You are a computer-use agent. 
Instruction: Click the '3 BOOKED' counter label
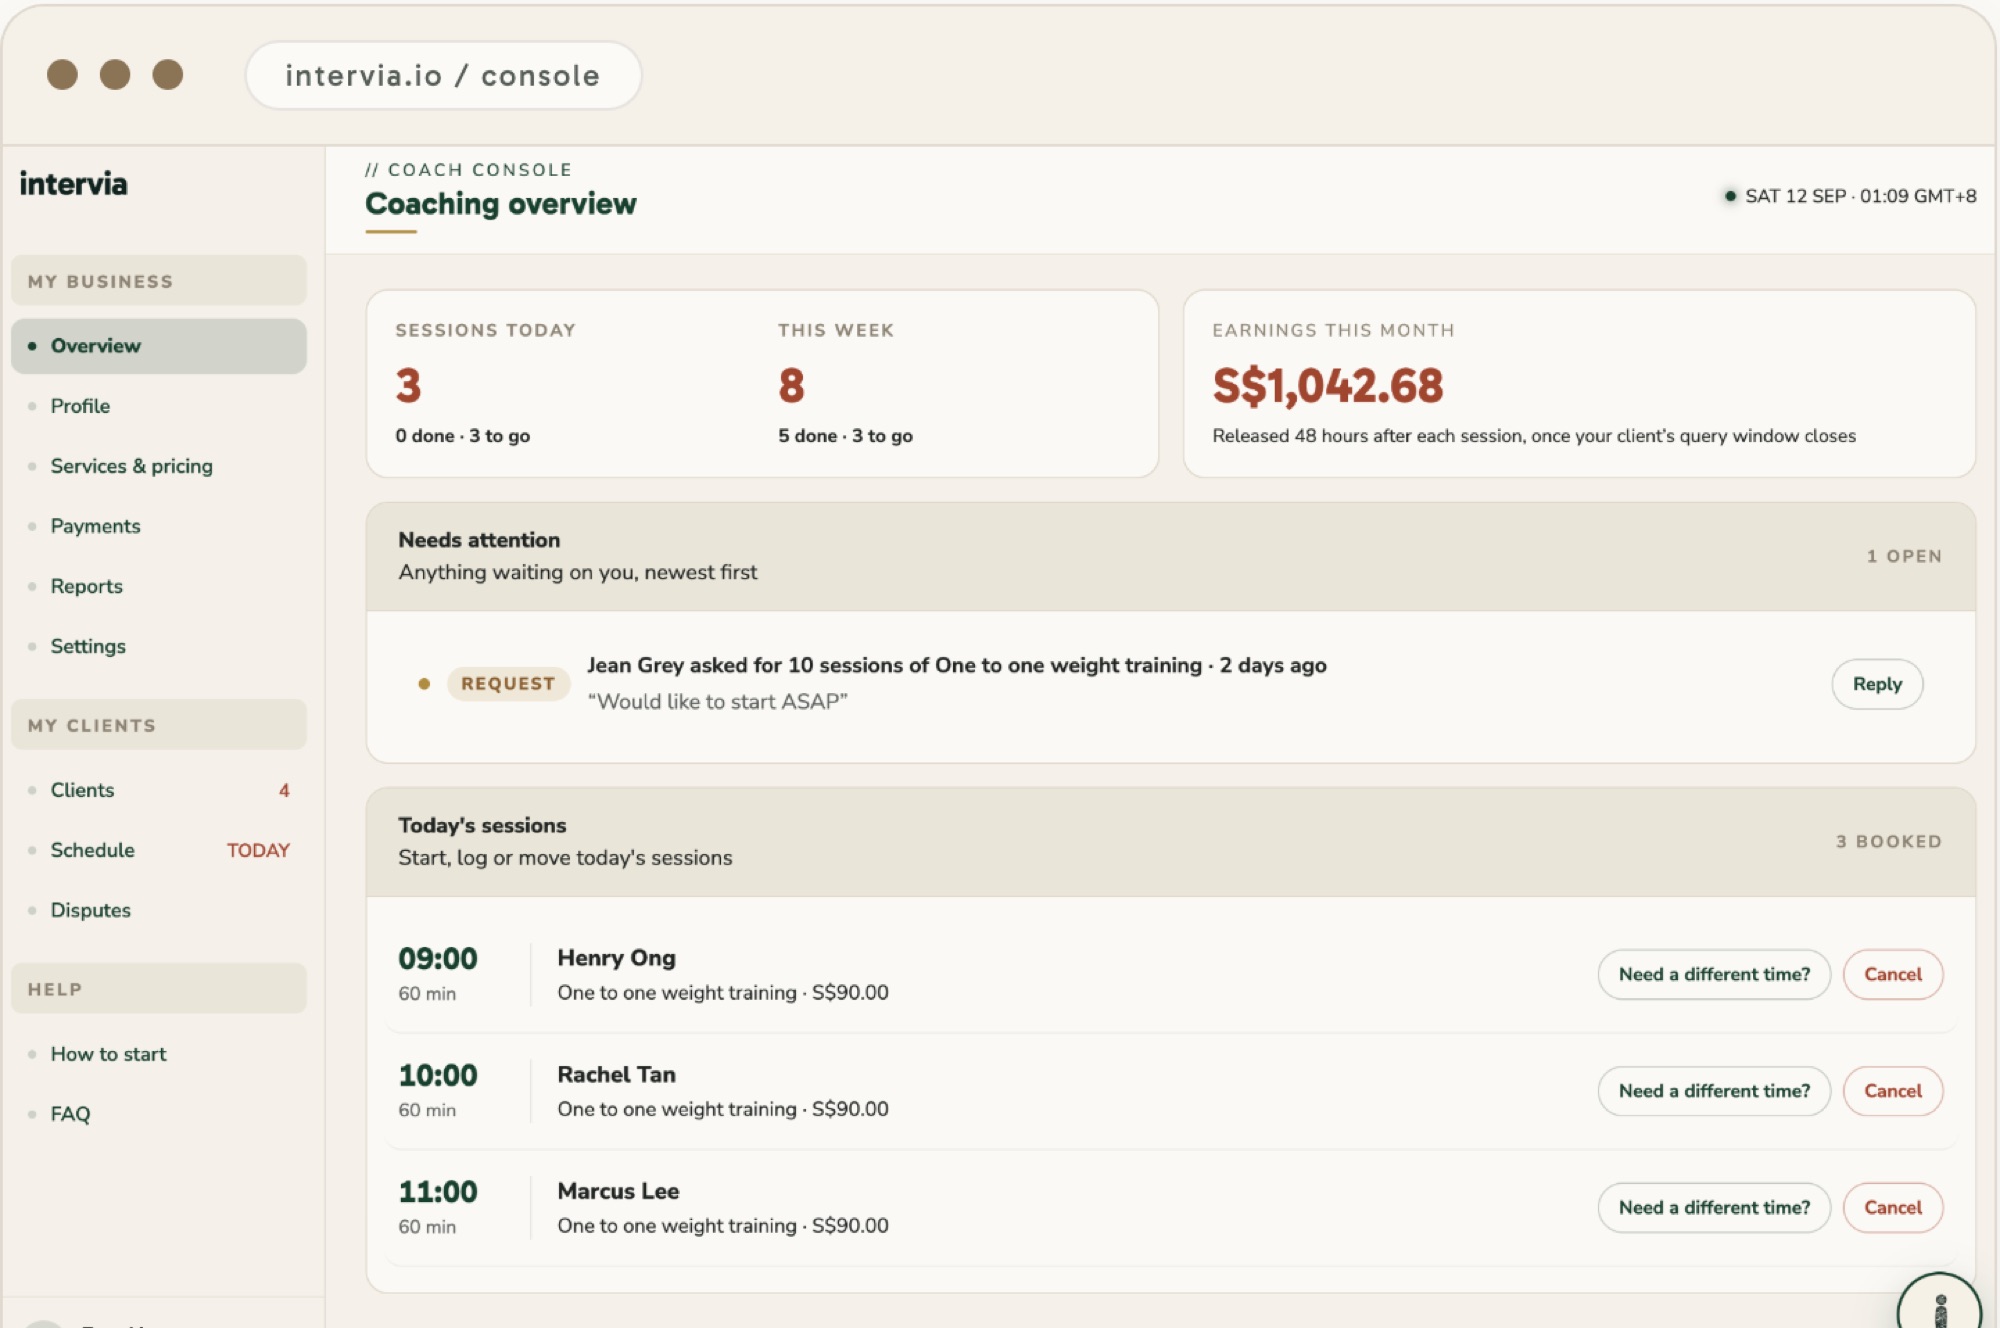1888,842
